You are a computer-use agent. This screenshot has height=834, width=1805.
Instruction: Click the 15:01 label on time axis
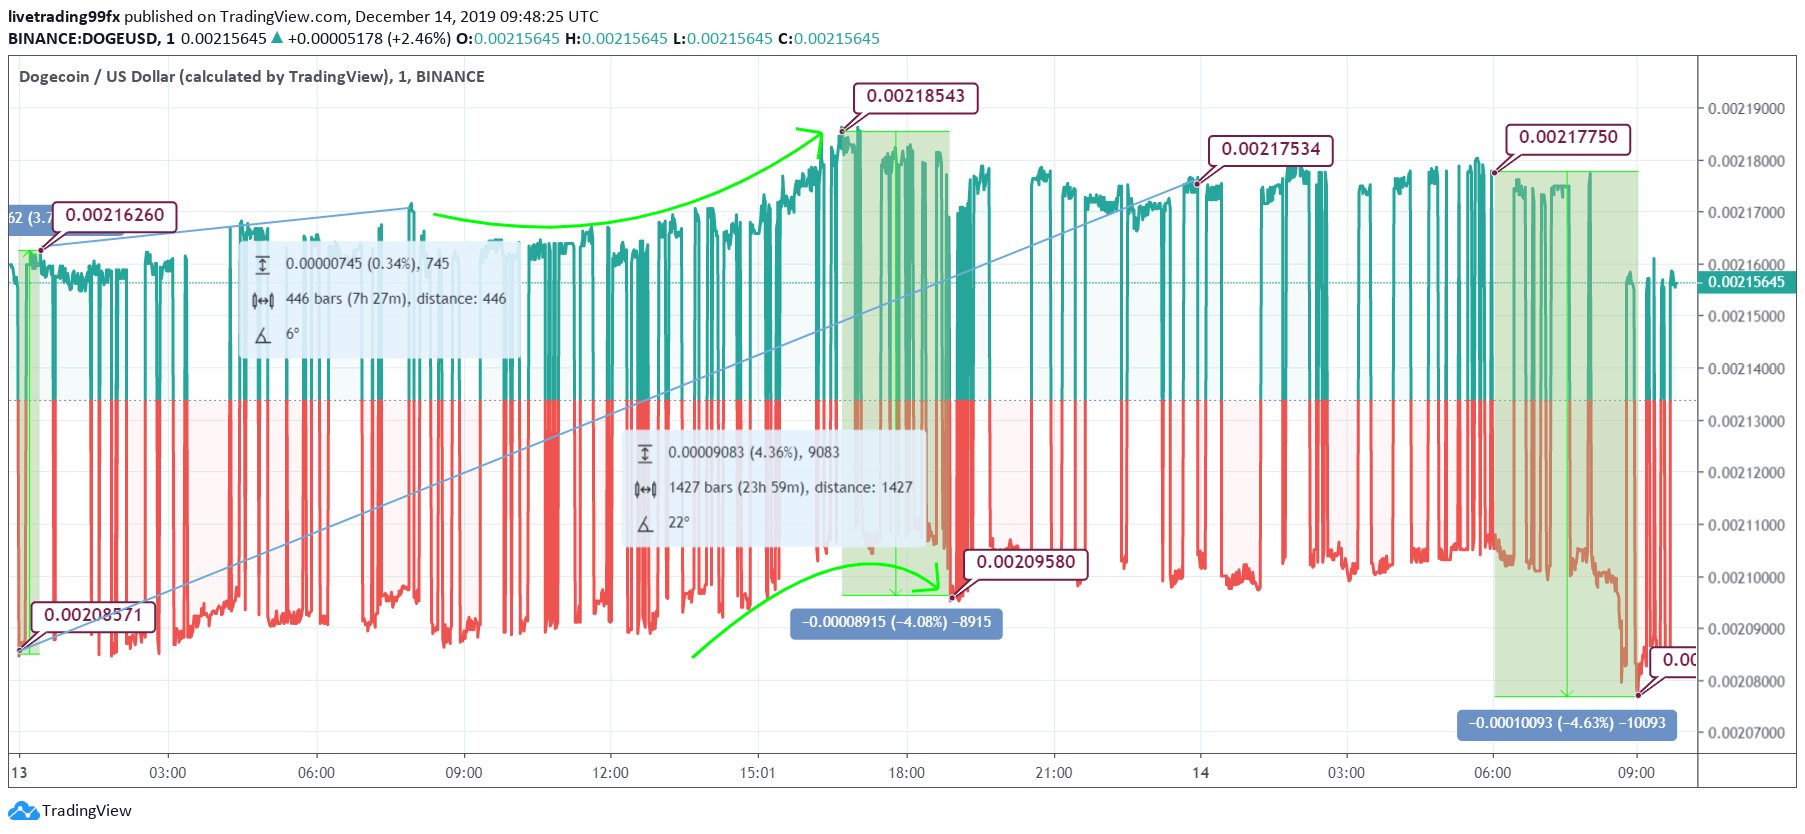coord(758,773)
